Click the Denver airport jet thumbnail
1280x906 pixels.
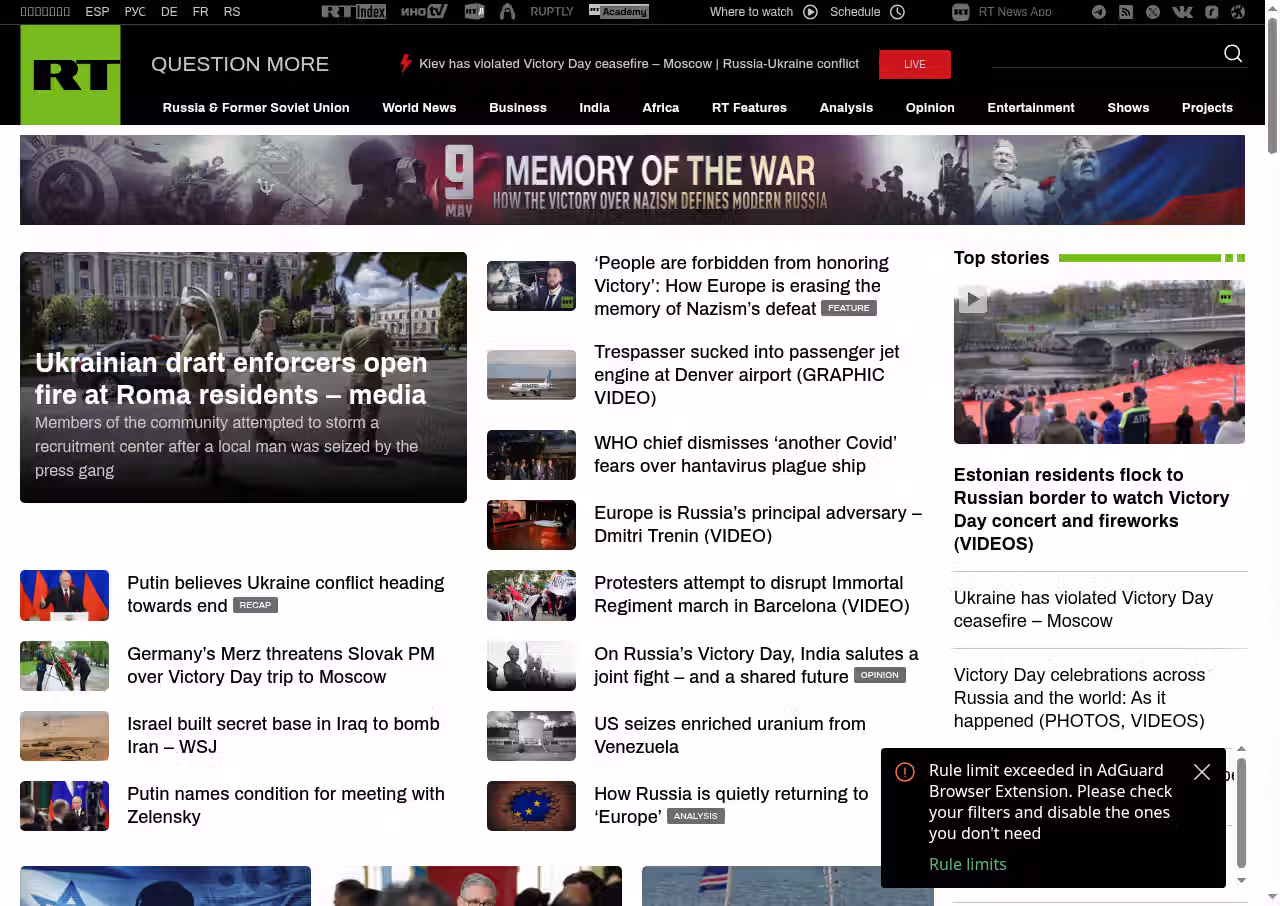531,375
